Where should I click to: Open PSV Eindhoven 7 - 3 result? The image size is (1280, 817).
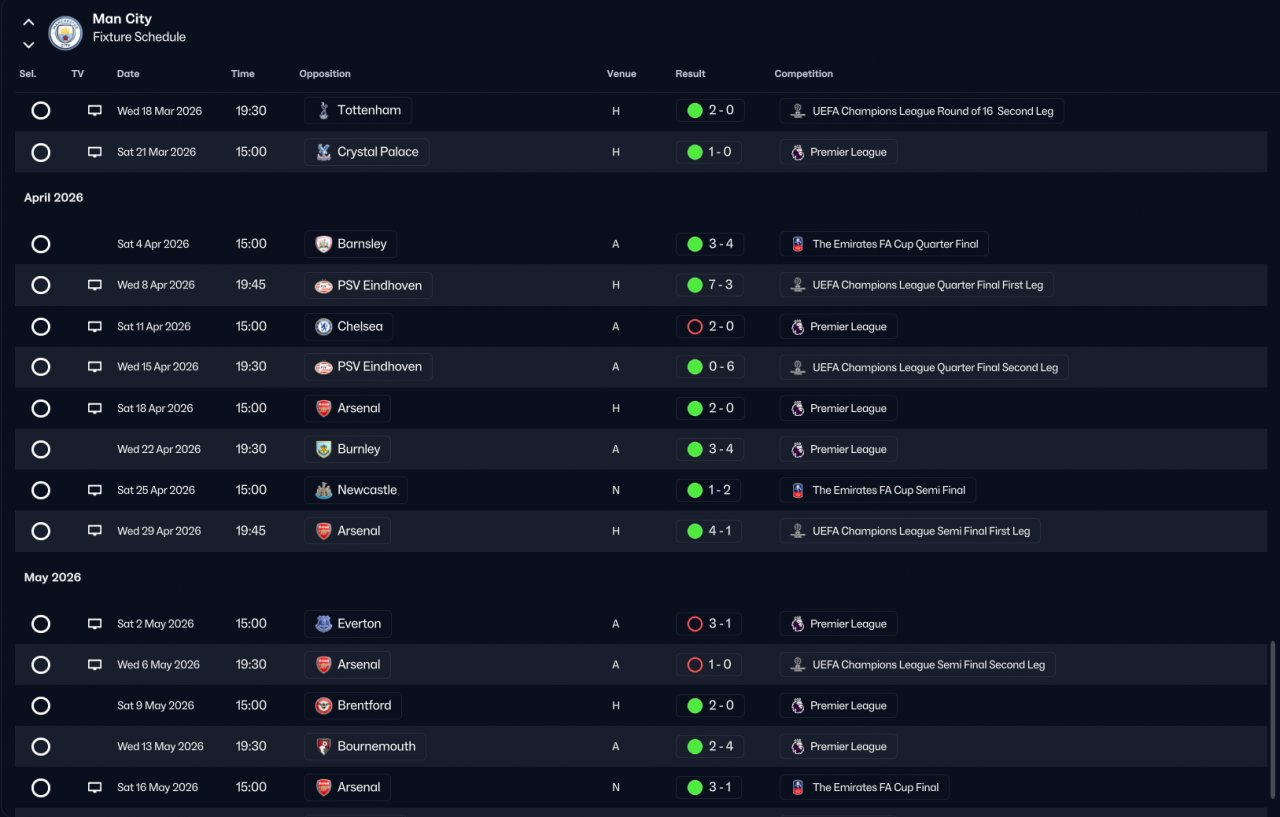[709, 285]
